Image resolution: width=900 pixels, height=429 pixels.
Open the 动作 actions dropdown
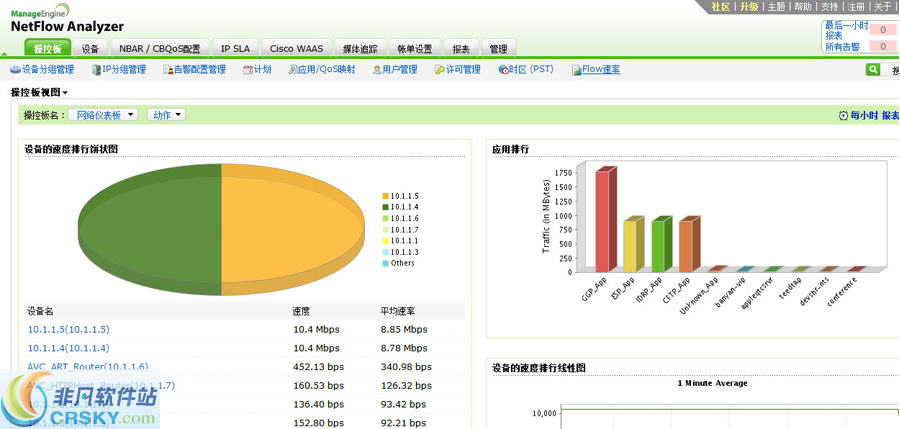coord(166,115)
